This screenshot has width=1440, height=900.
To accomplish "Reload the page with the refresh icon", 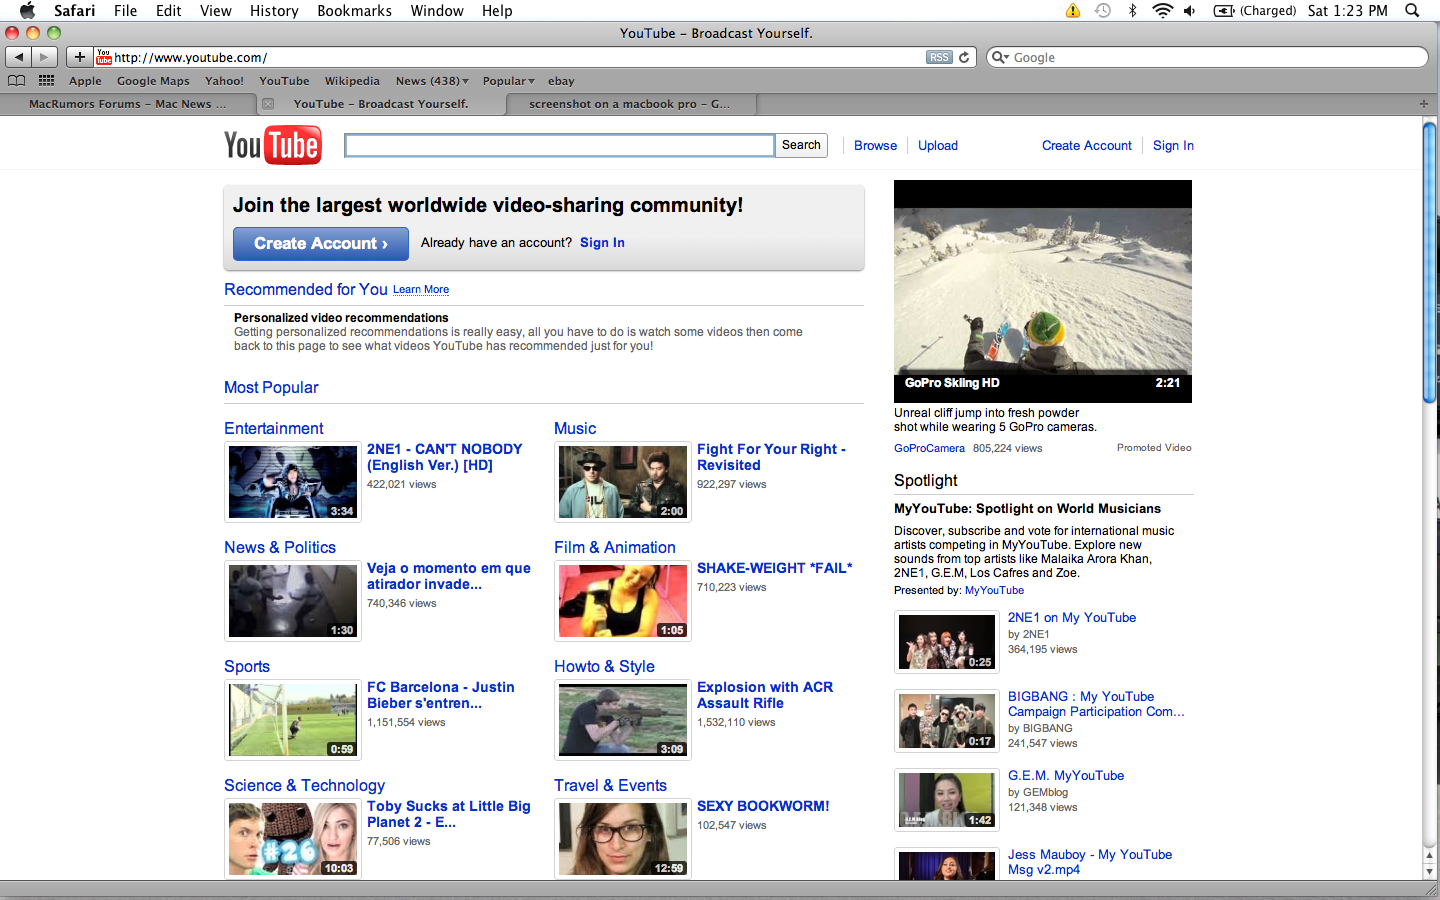I will (964, 57).
